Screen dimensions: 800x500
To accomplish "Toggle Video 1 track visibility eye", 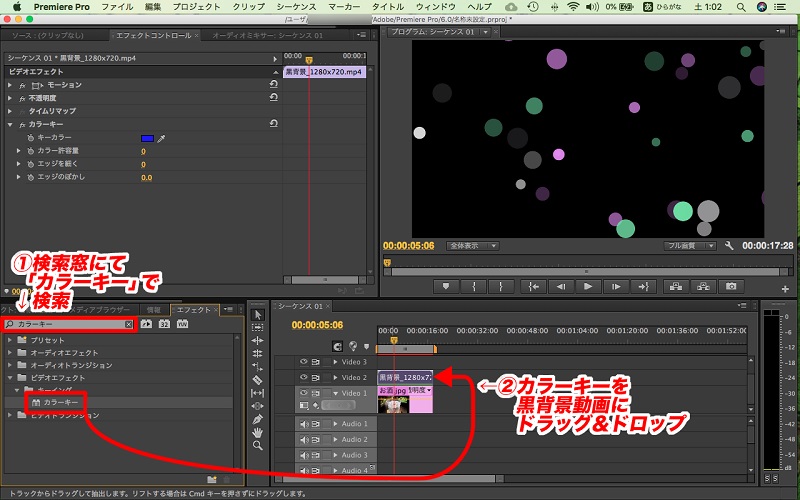I will 304,393.
